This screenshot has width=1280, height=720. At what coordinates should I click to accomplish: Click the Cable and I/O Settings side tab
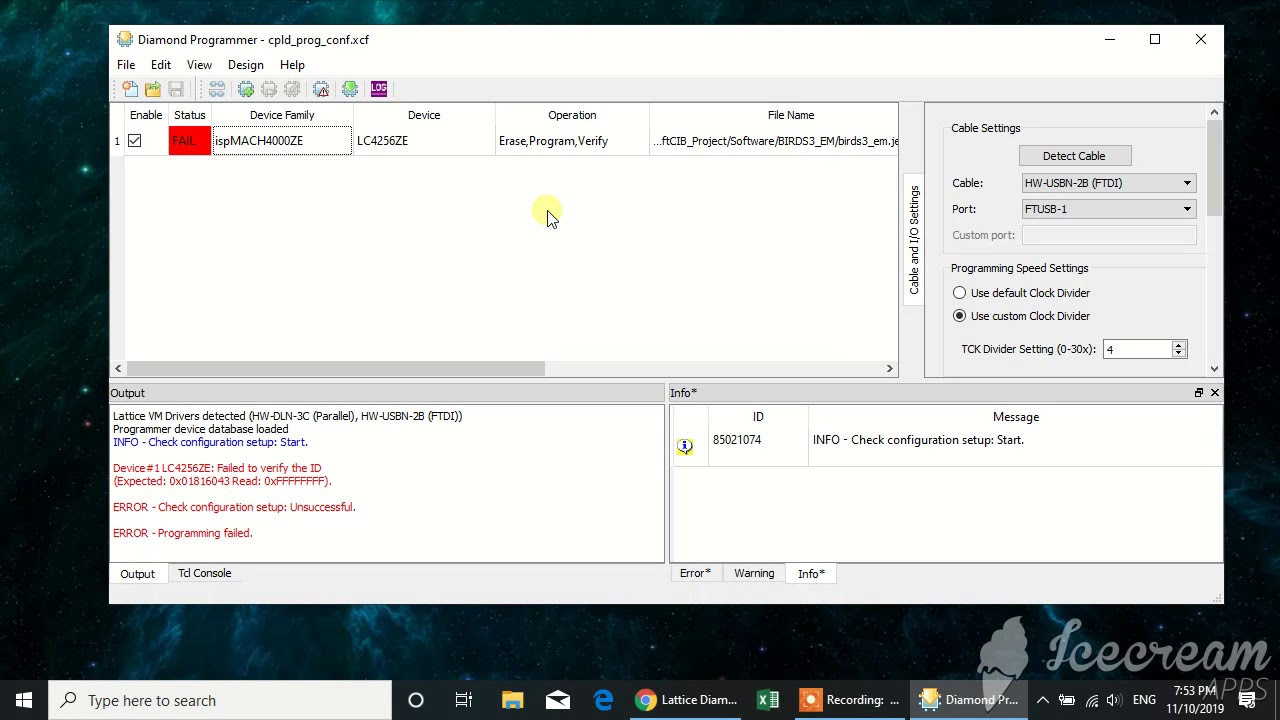(914, 240)
